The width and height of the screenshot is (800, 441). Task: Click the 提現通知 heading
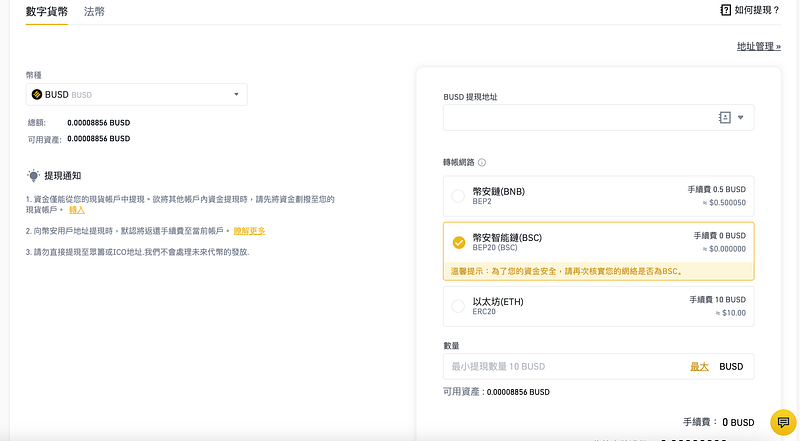[63, 176]
